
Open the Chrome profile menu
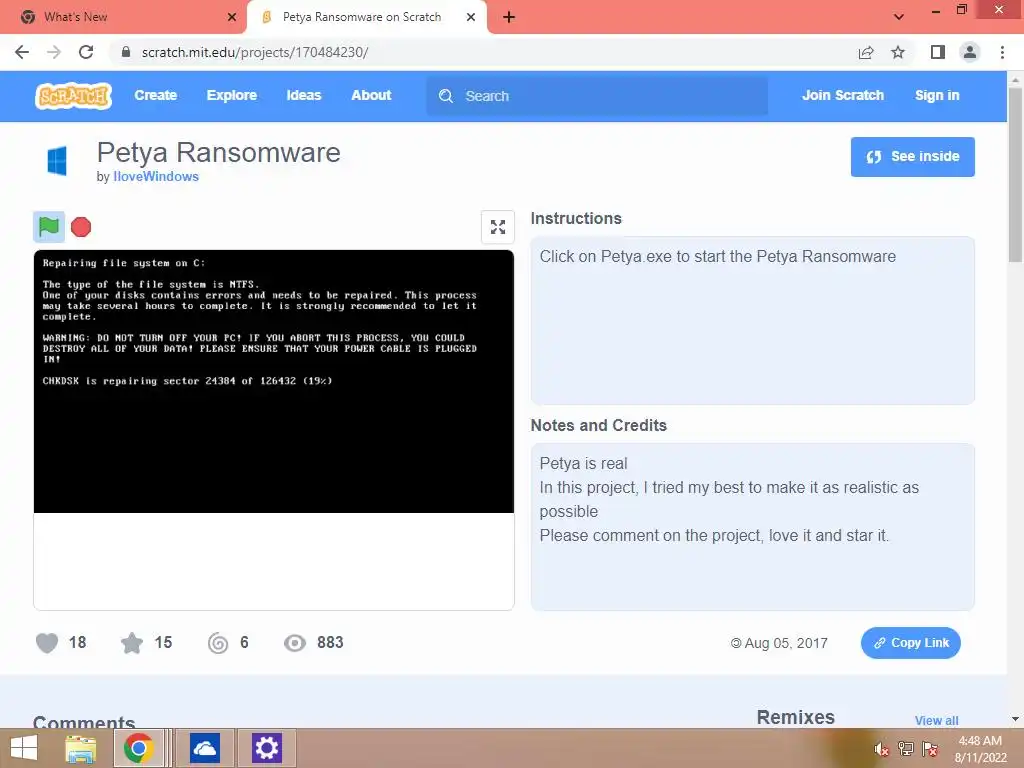point(970,52)
